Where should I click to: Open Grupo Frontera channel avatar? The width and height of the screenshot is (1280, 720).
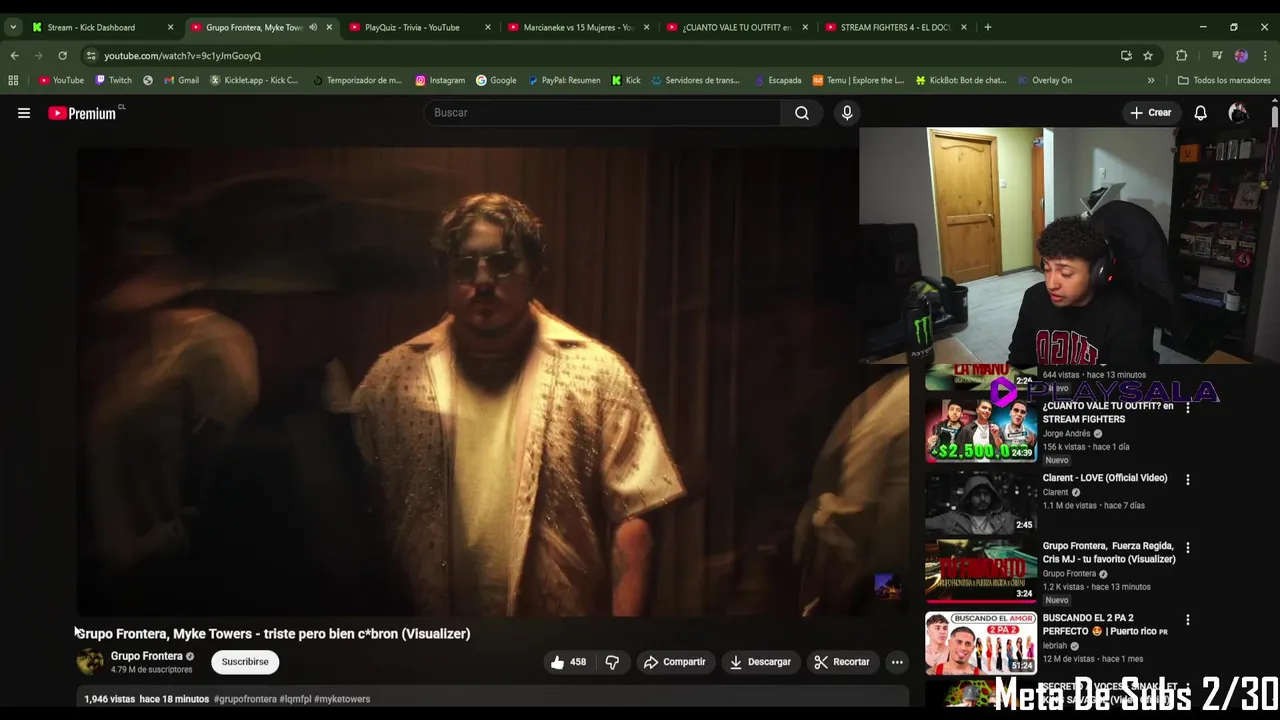(90, 662)
